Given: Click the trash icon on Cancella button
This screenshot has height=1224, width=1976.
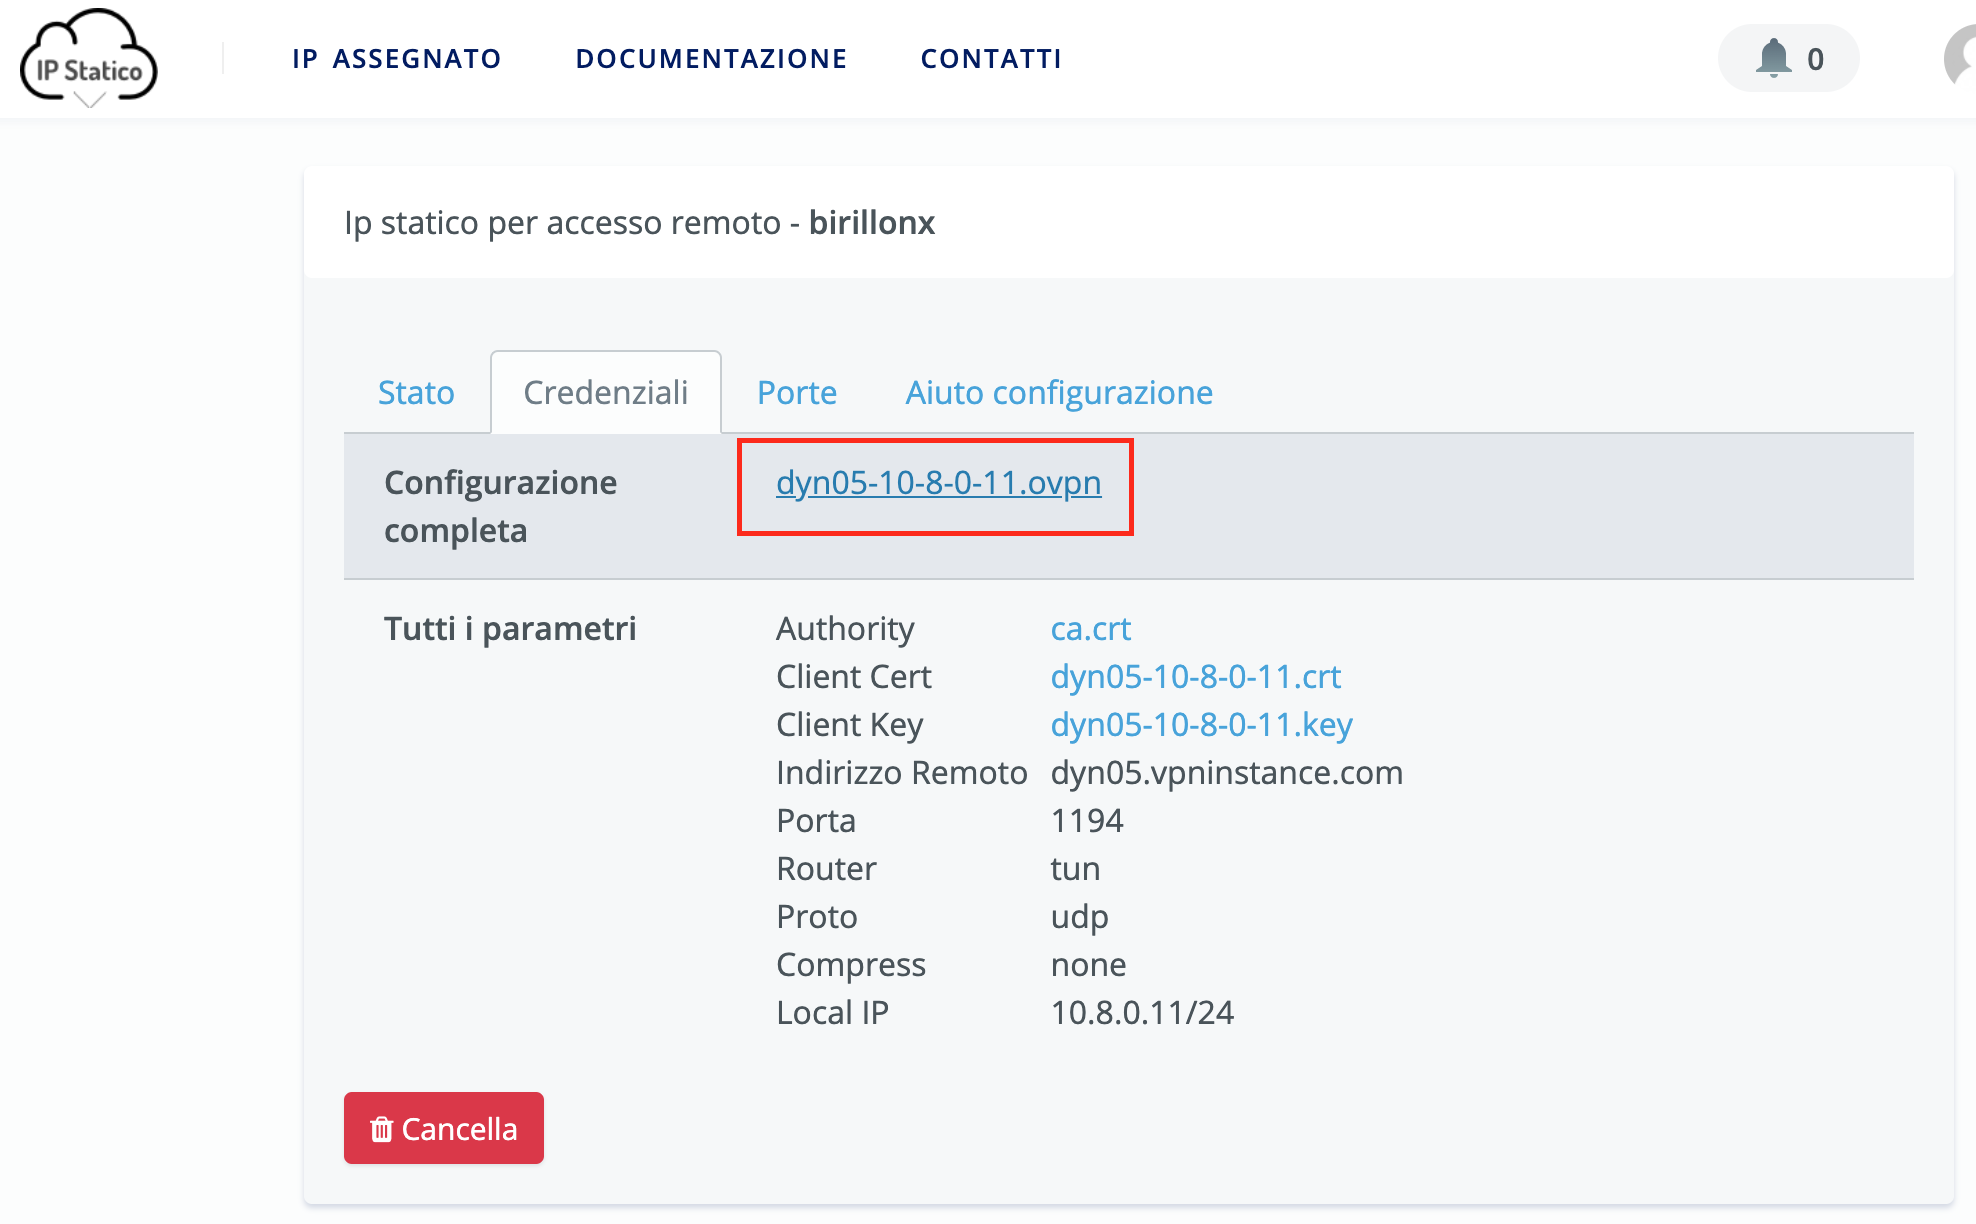Looking at the screenshot, I should coord(382,1128).
